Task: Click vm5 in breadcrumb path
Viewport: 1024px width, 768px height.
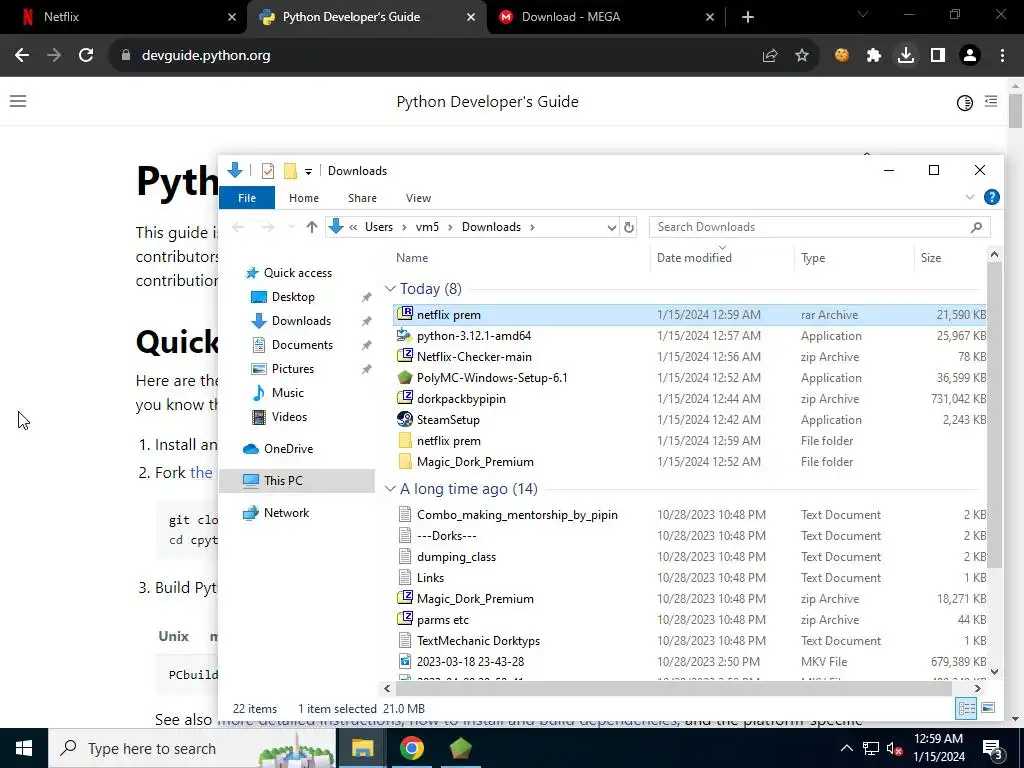Action: (427, 227)
